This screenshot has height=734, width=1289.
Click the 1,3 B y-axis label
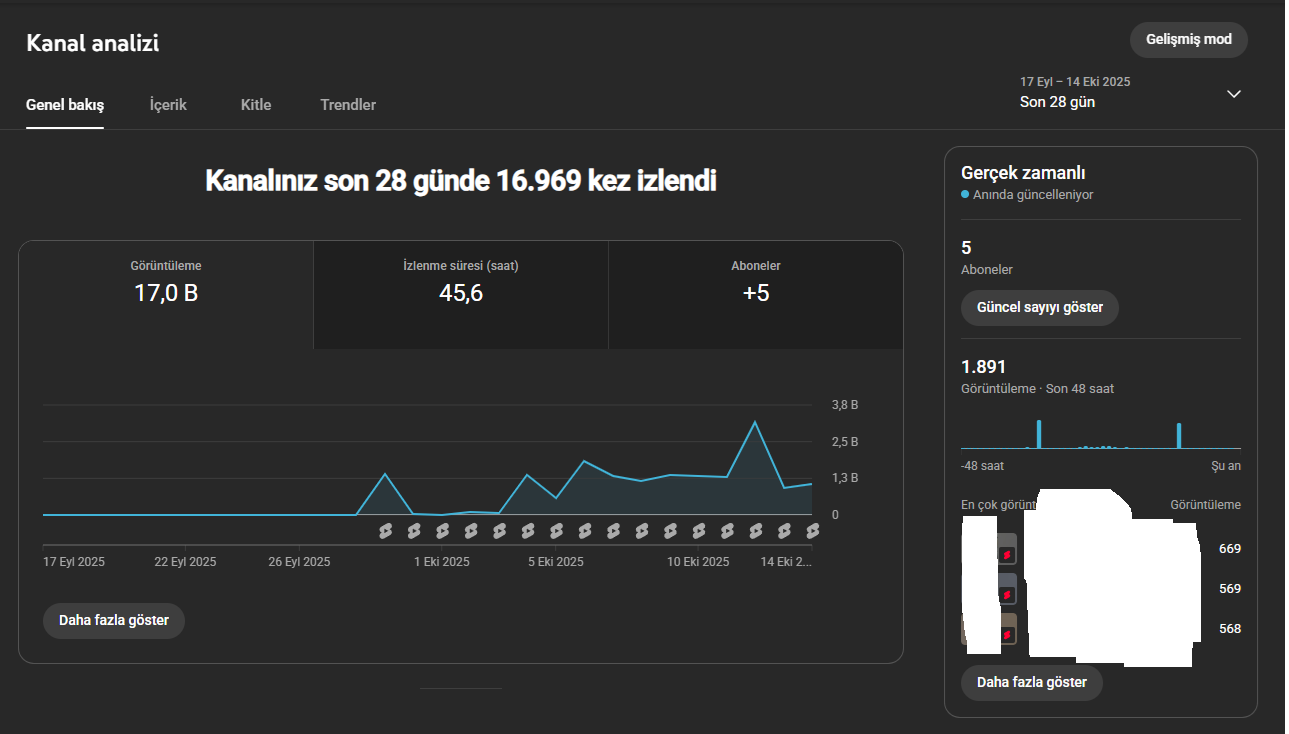(x=845, y=478)
